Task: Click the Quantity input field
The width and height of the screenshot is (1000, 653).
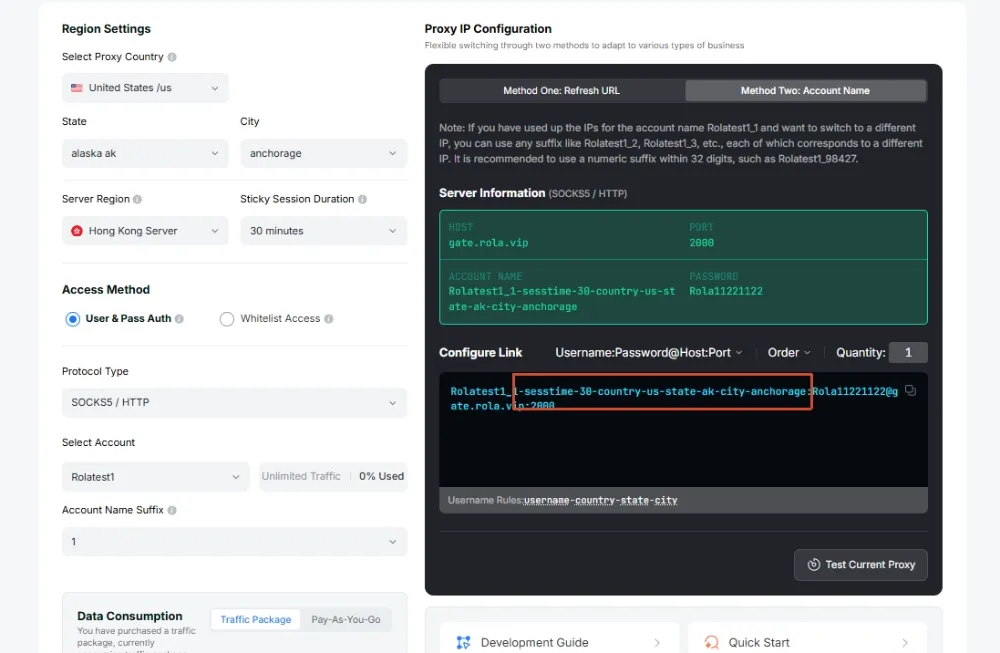Action: [x=908, y=353]
